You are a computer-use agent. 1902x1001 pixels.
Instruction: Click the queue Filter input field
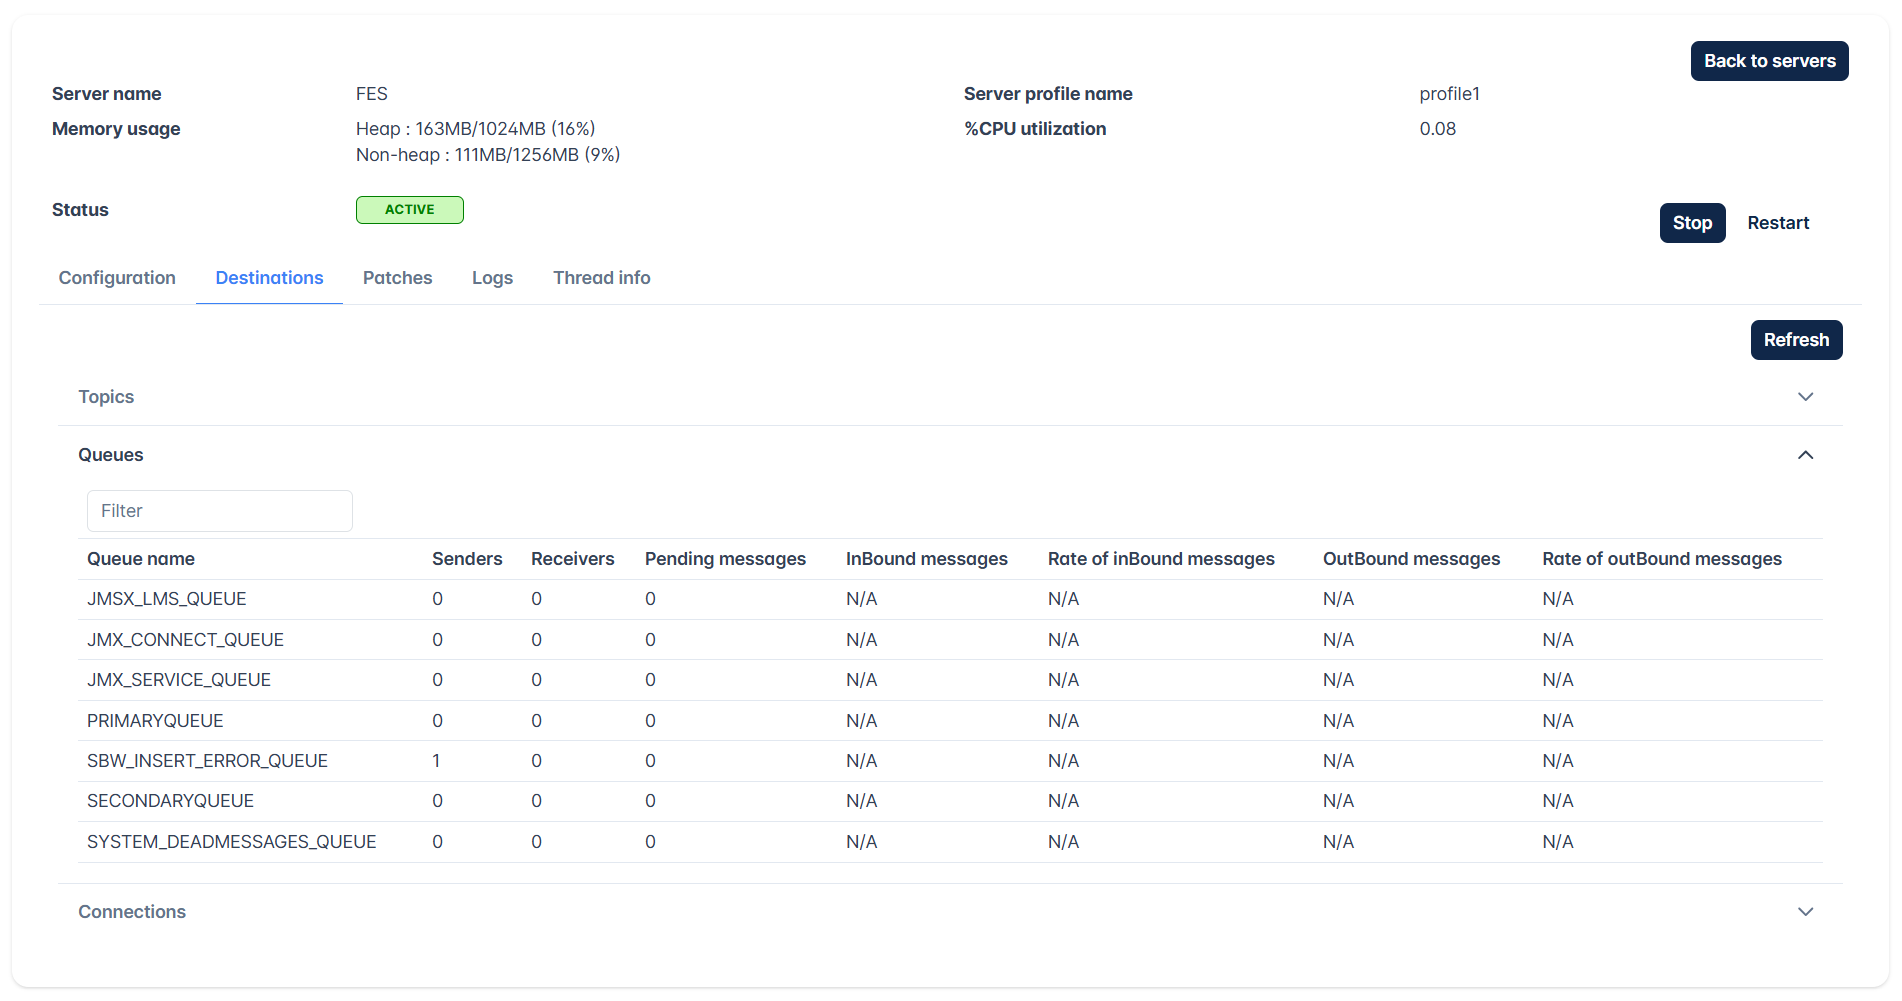220,511
